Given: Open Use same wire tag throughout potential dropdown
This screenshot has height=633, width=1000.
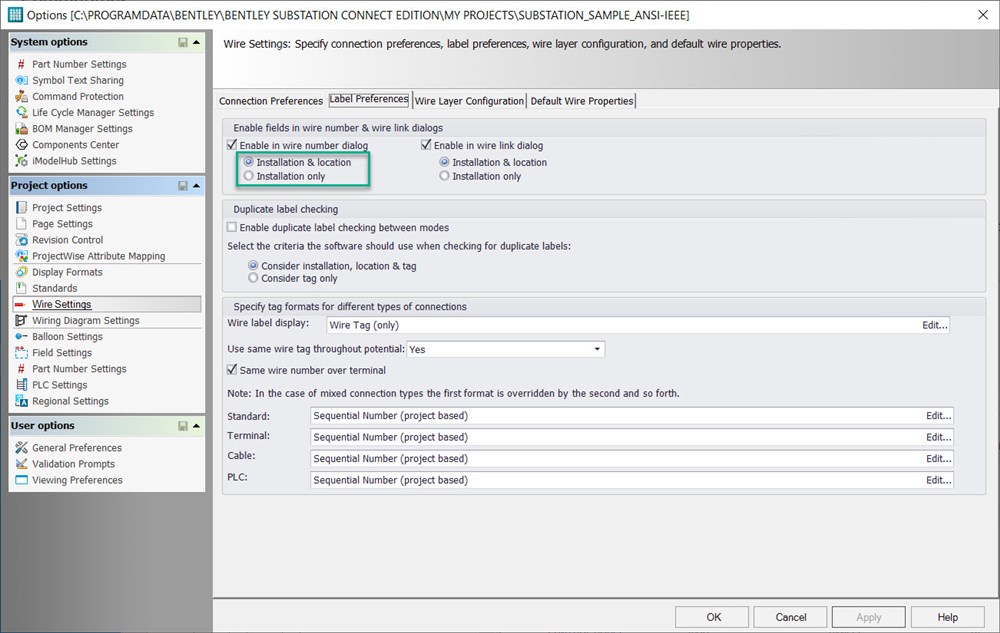Looking at the screenshot, I should point(597,349).
